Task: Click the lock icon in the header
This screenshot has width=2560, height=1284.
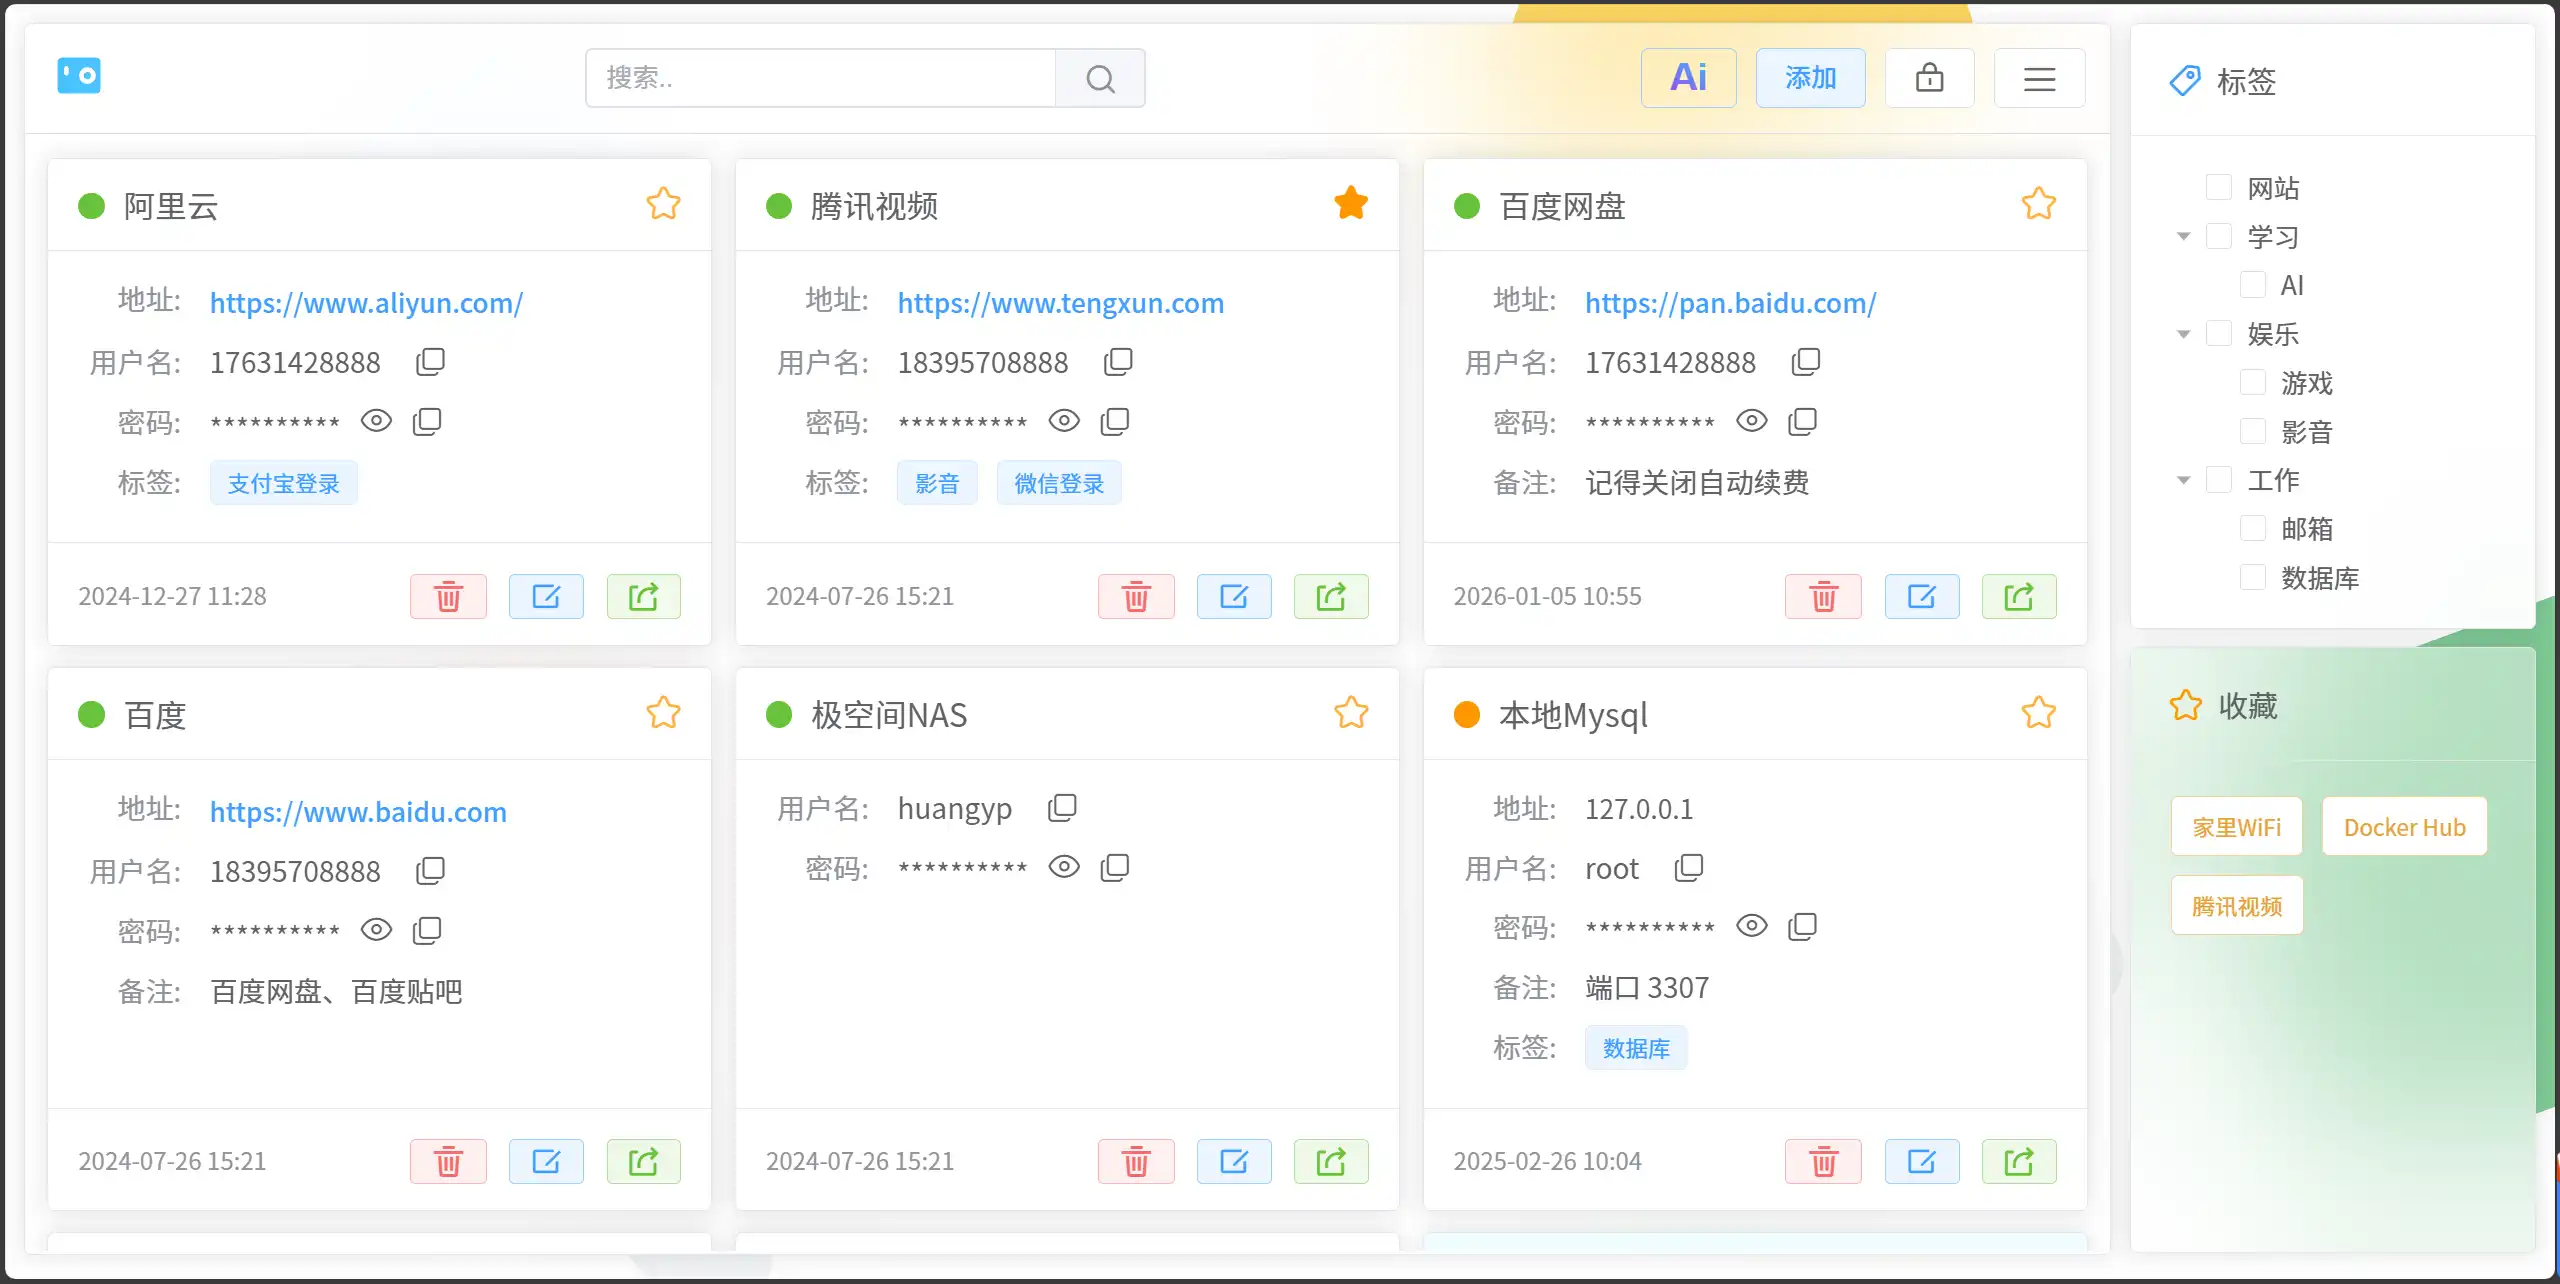Action: pos(1929,78)
